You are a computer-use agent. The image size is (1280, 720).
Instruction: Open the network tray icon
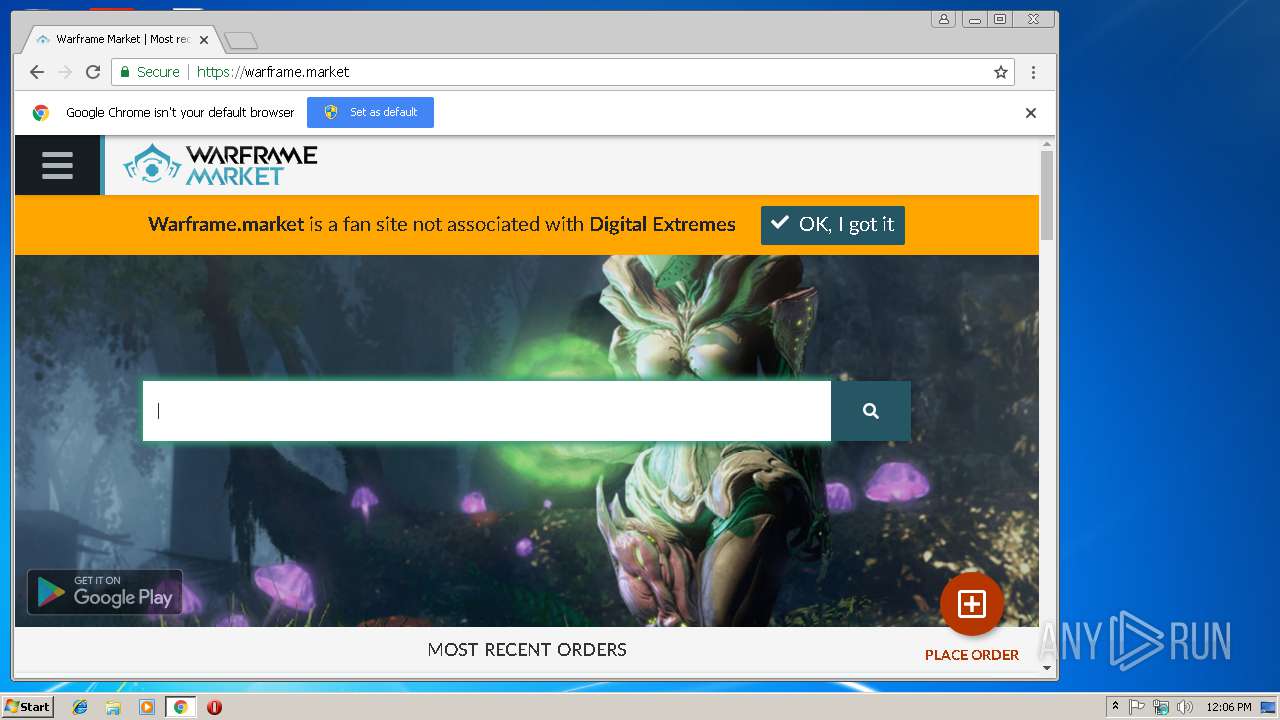[1161, 707]
